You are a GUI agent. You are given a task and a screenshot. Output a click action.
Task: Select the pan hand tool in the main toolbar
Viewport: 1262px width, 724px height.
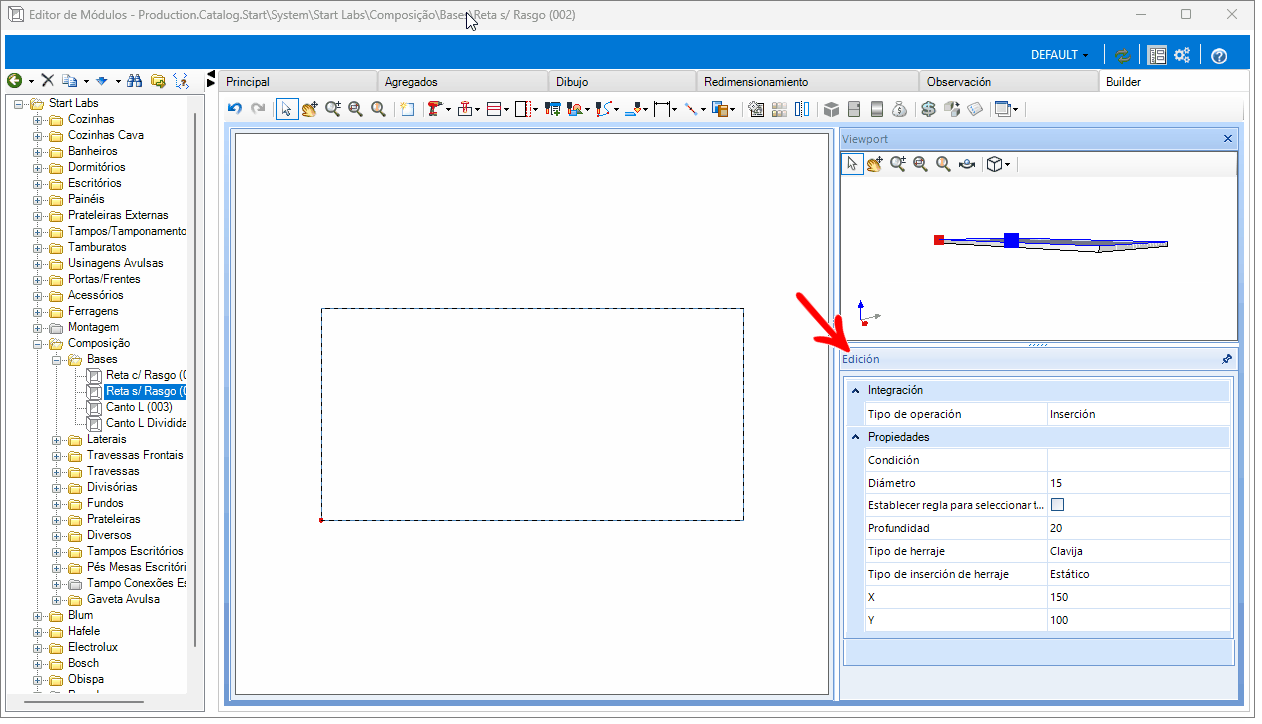click(310, 109)
